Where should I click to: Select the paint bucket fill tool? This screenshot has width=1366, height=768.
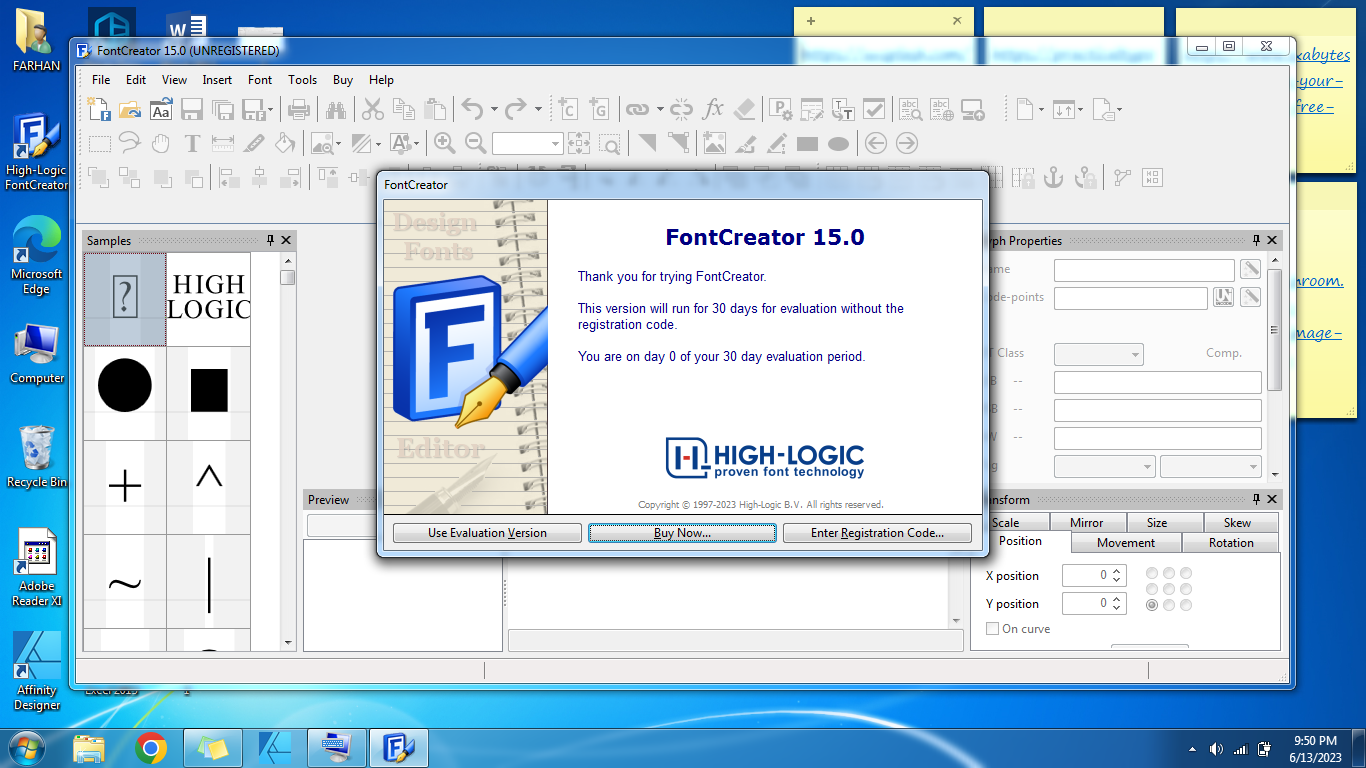(285, 143)
